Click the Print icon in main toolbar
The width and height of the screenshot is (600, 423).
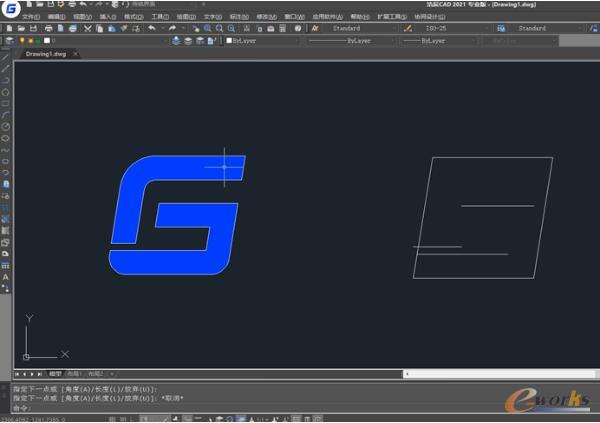coord(48,28)
